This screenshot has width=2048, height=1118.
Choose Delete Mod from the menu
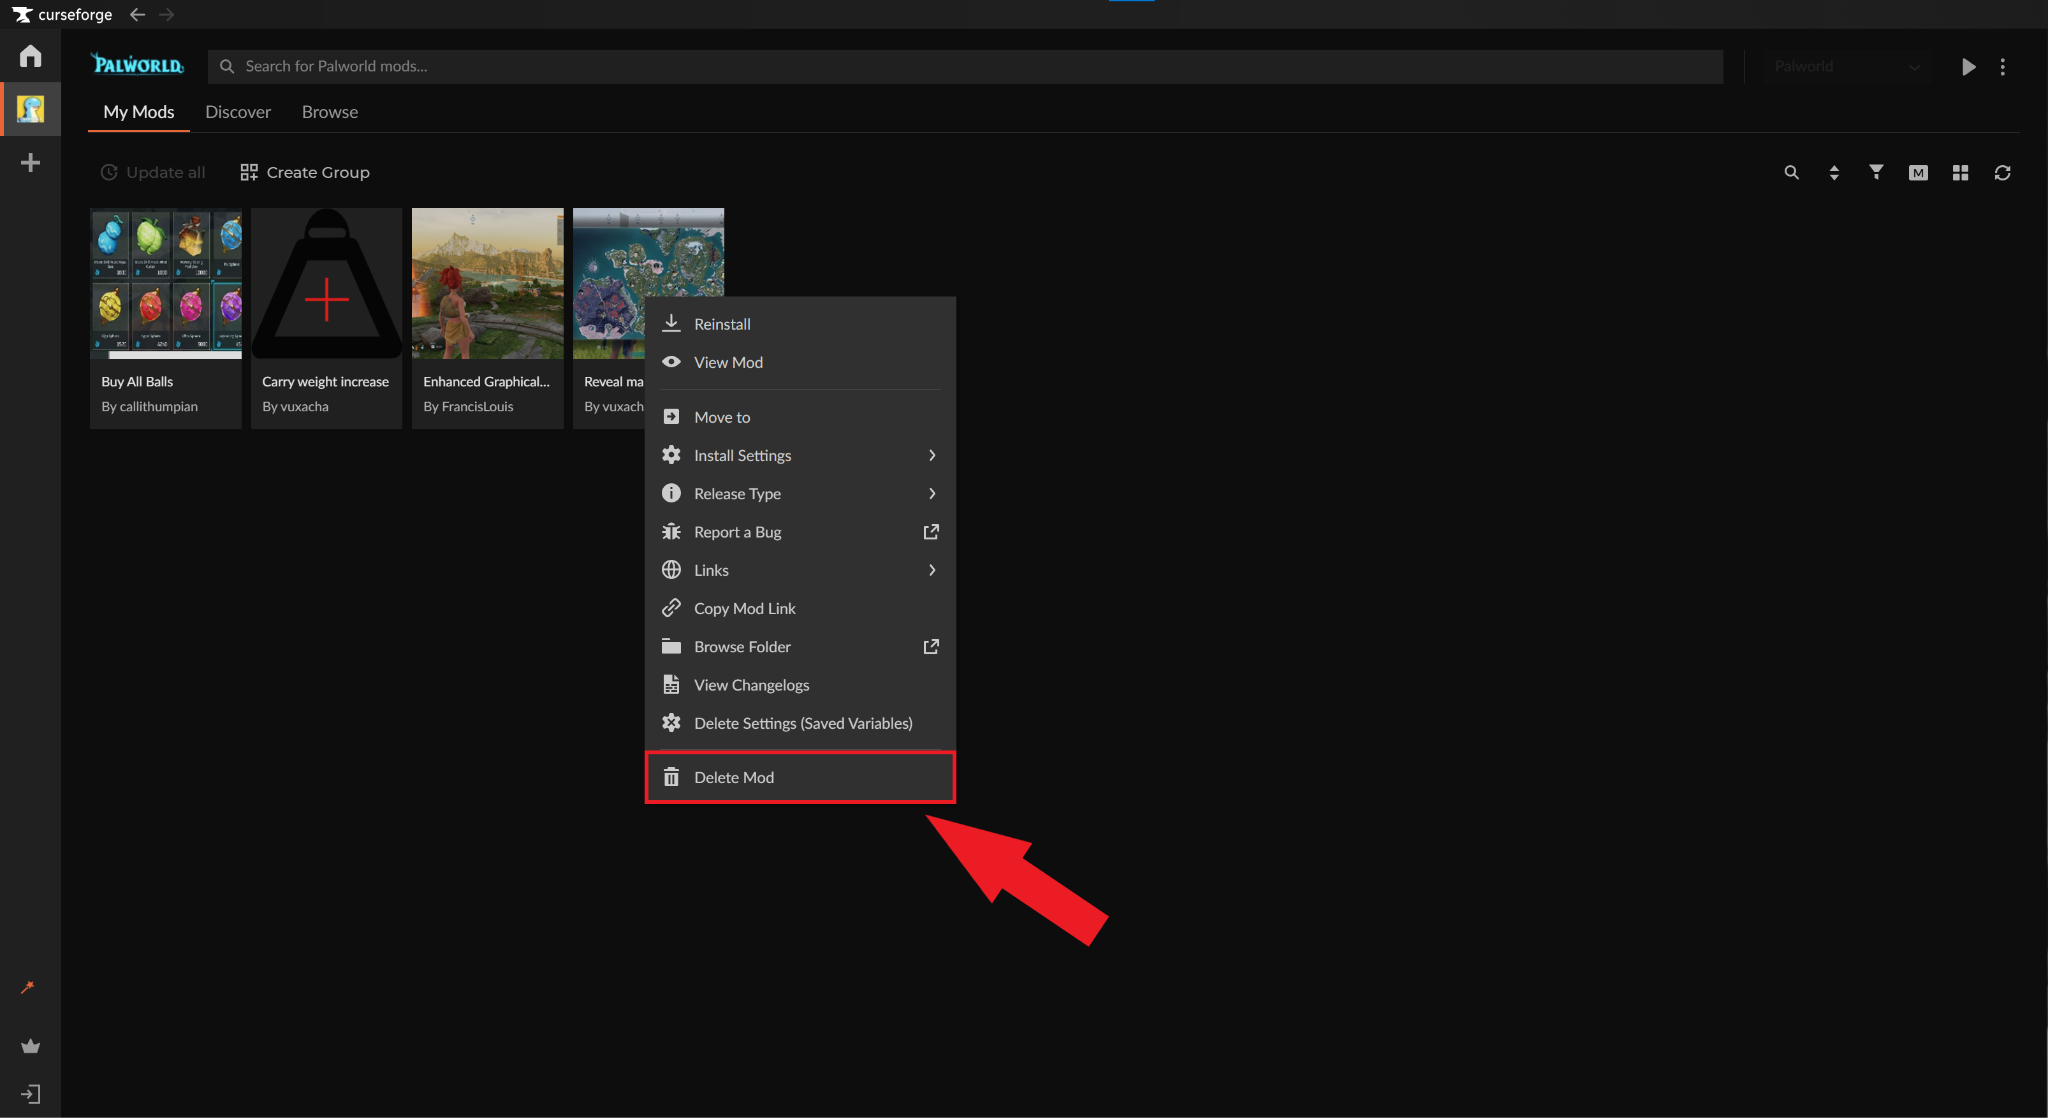pyautogui.click(x=800, y=777)
